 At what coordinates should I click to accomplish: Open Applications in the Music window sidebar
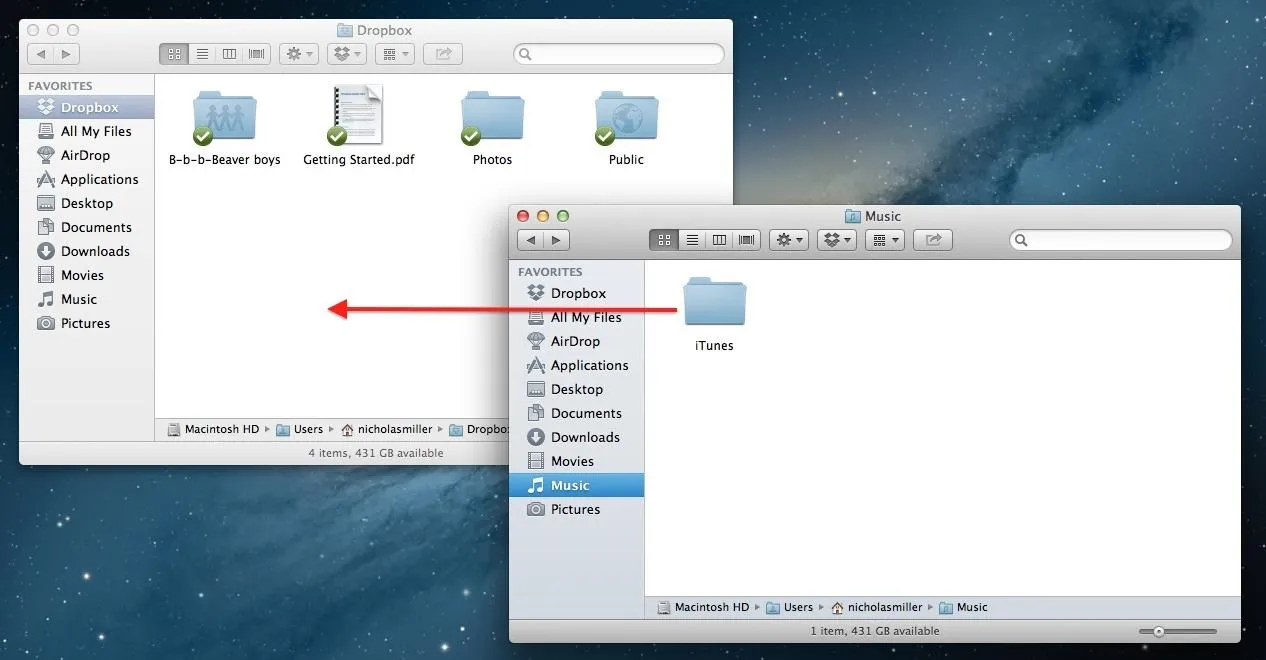577,365
